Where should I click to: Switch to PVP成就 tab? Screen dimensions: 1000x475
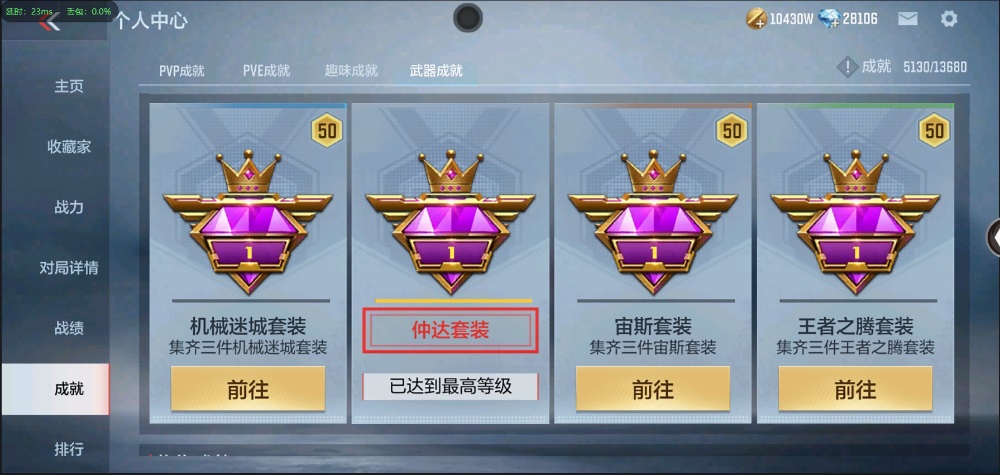pyautogui.click(x=182, y=71)
